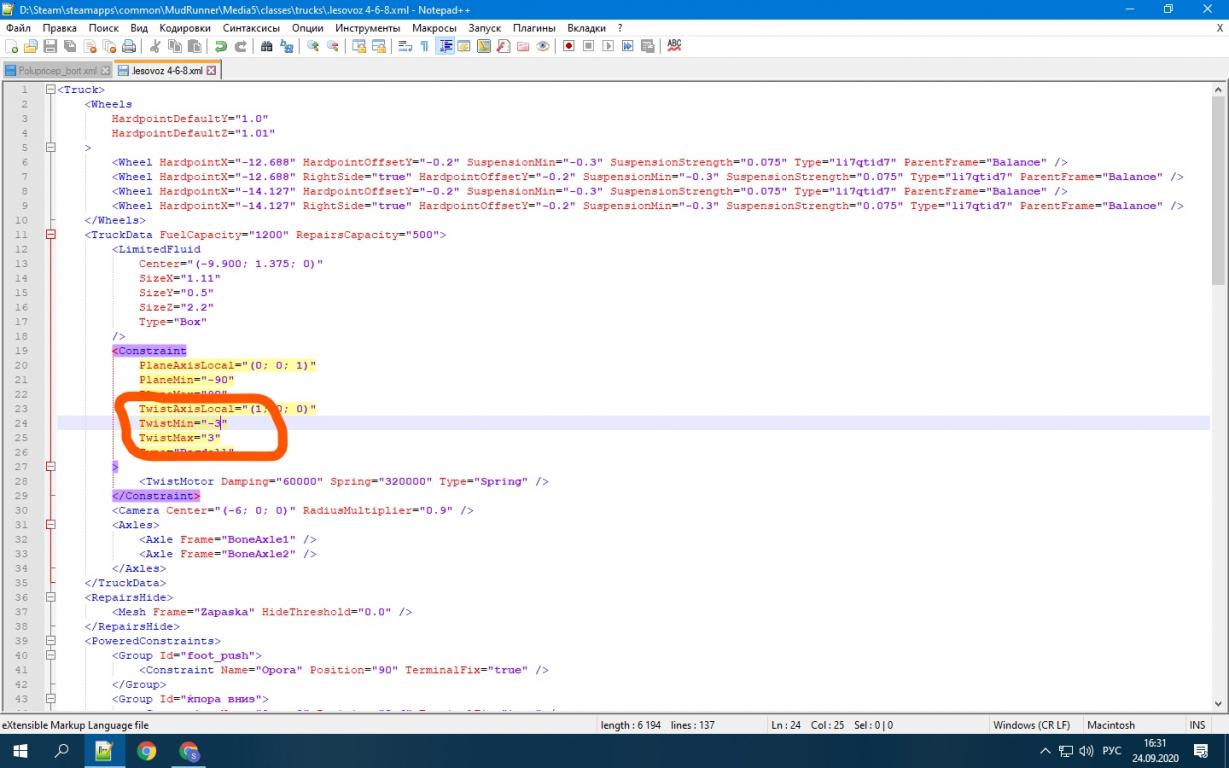
Task: Open Find with the binoculars icon
Action: [267, 47]
